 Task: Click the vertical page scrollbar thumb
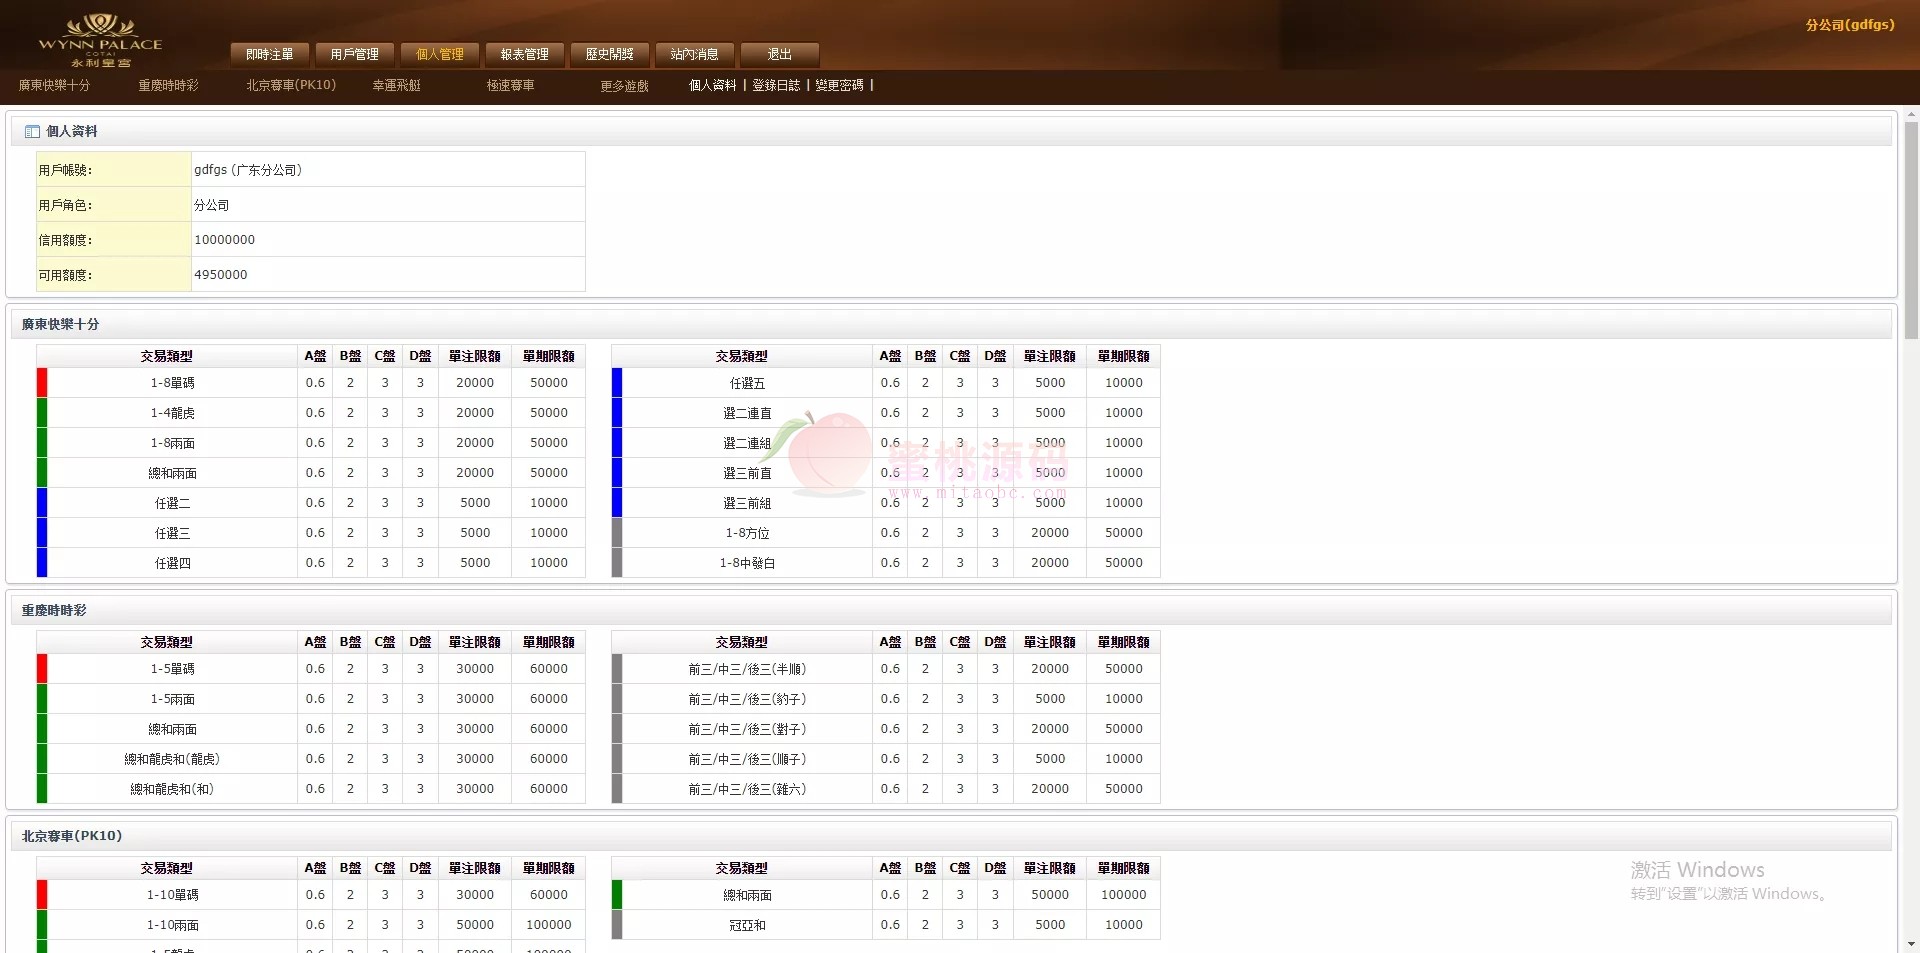(x=1911, y=230)
